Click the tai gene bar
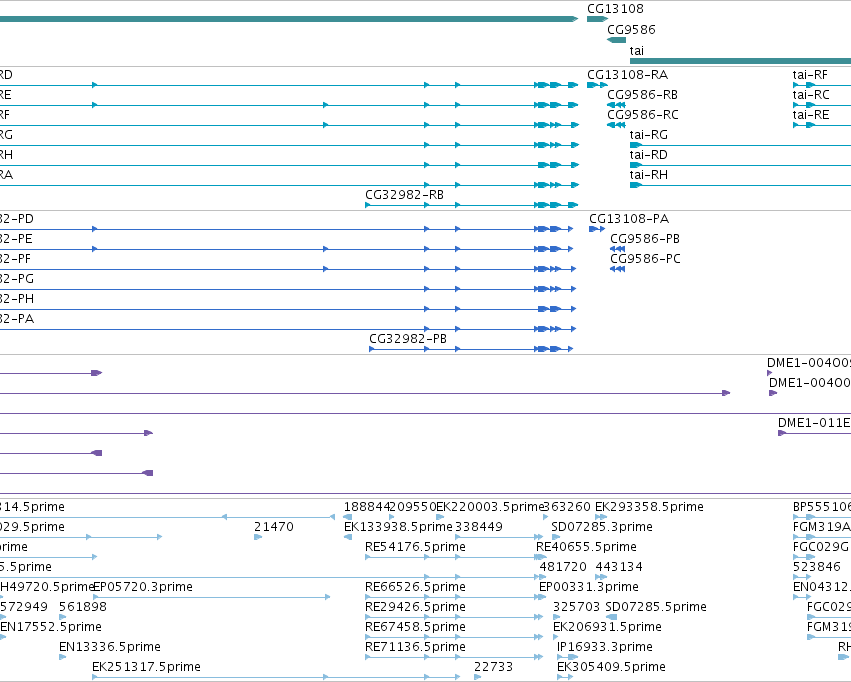Viewport: 851px width, 682px height. 740,61
